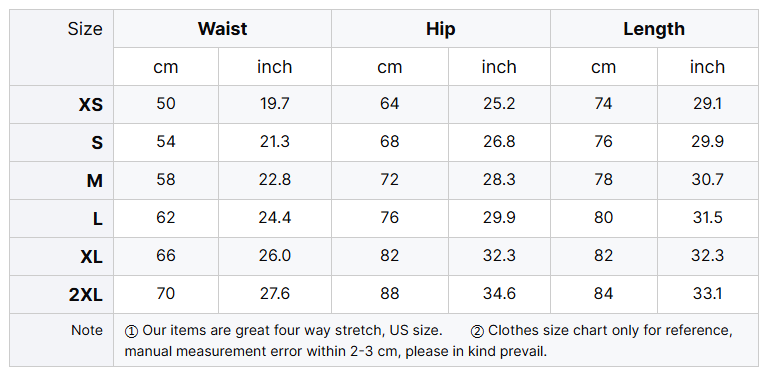
Task: Click the cm subheader under Waist
Action: [166, 67]
